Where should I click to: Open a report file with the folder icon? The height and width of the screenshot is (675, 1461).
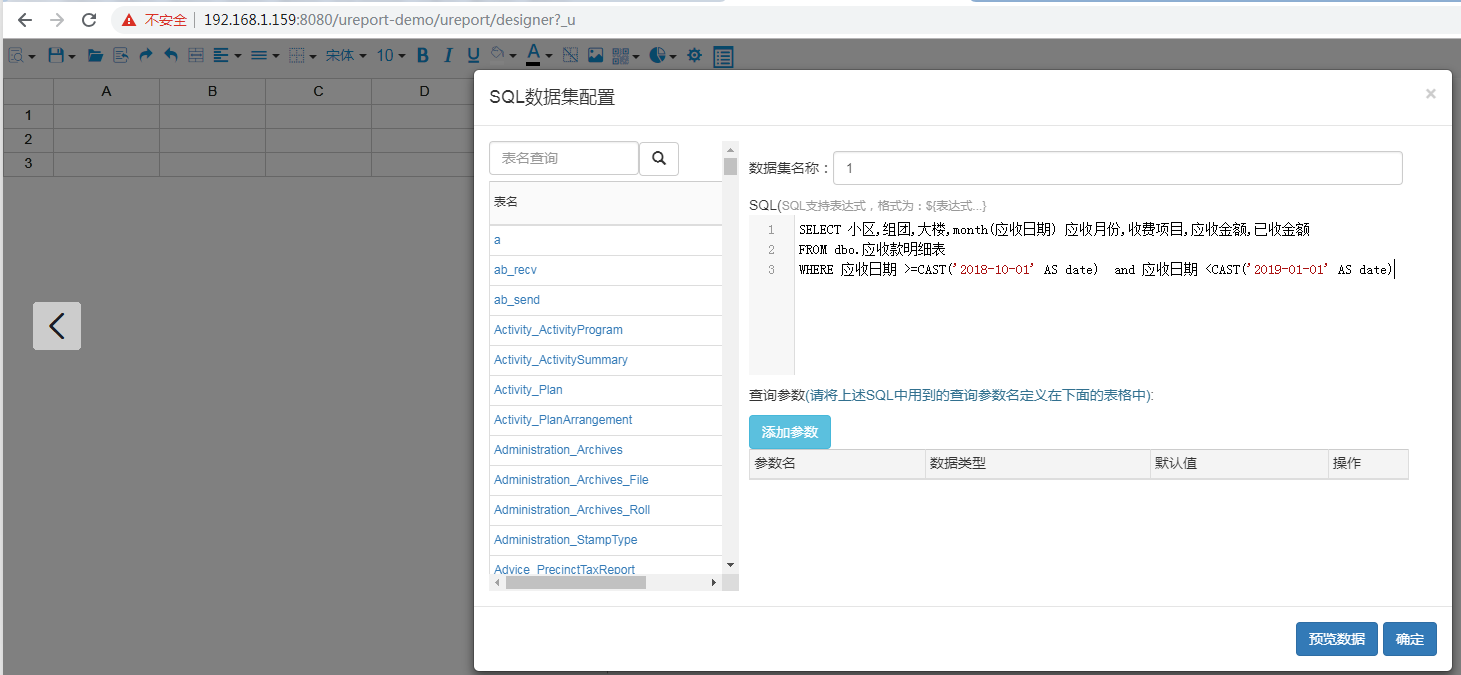tap(94, 56)
